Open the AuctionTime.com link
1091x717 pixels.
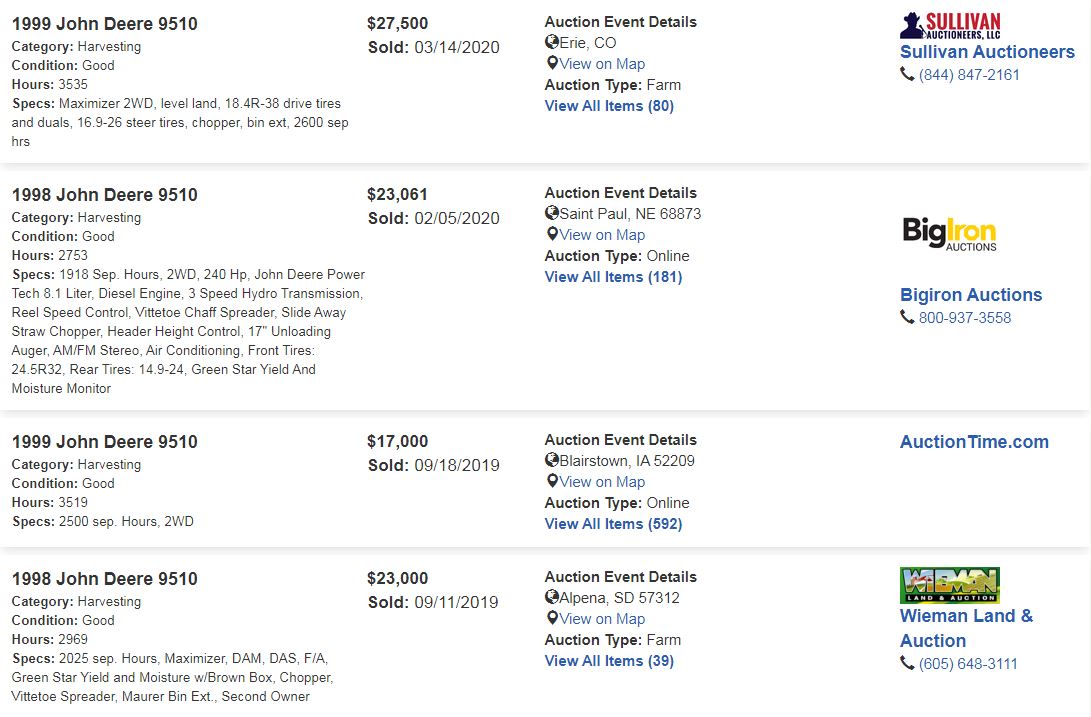click(x=974, y=442)
